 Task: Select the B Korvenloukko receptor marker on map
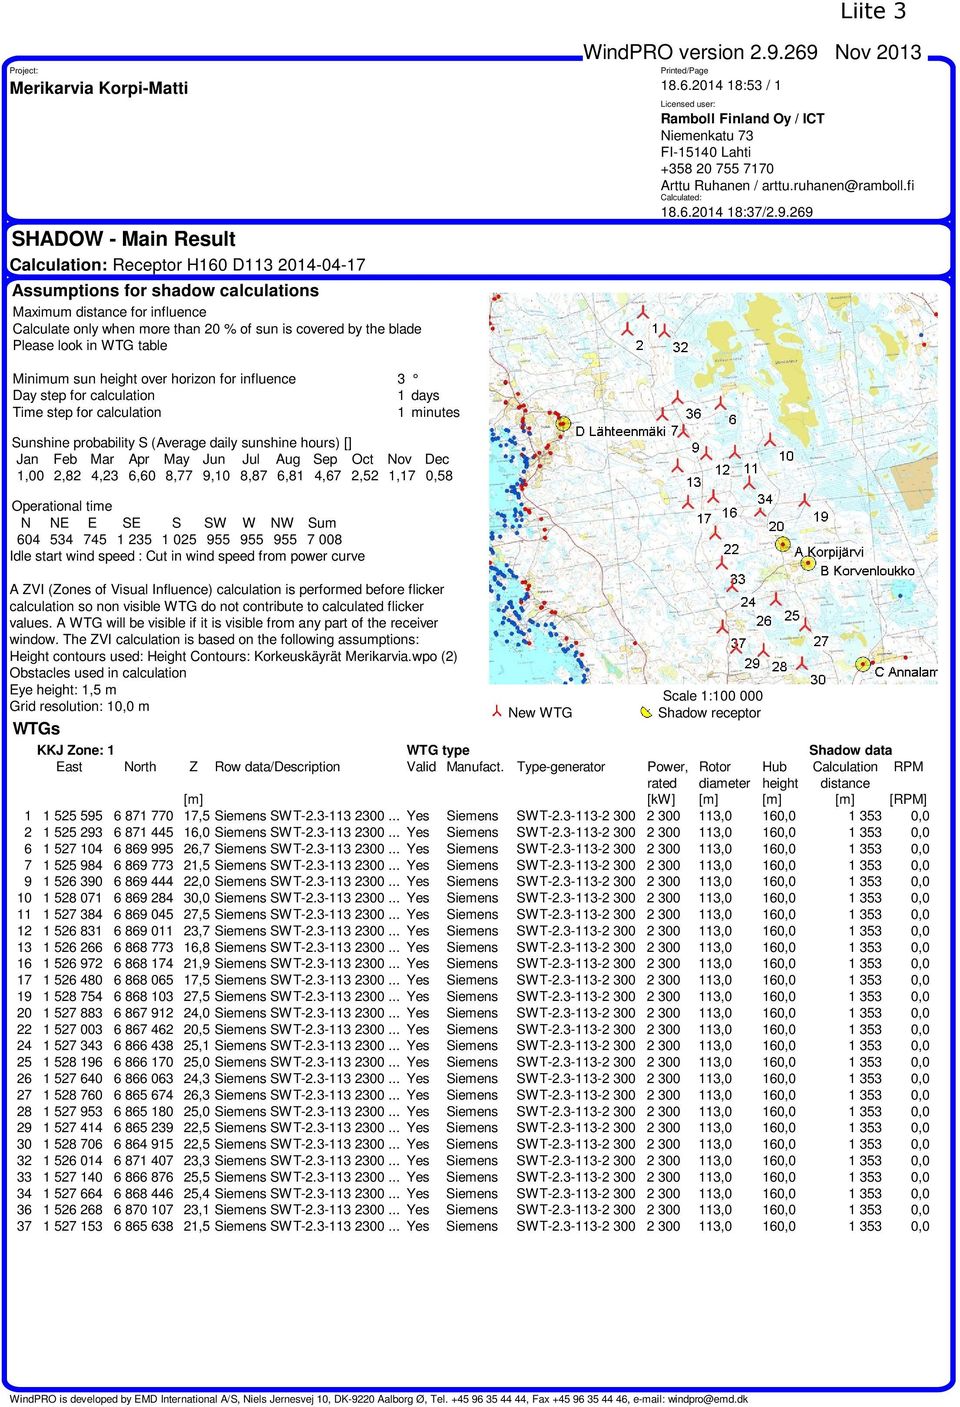(809, 563)
